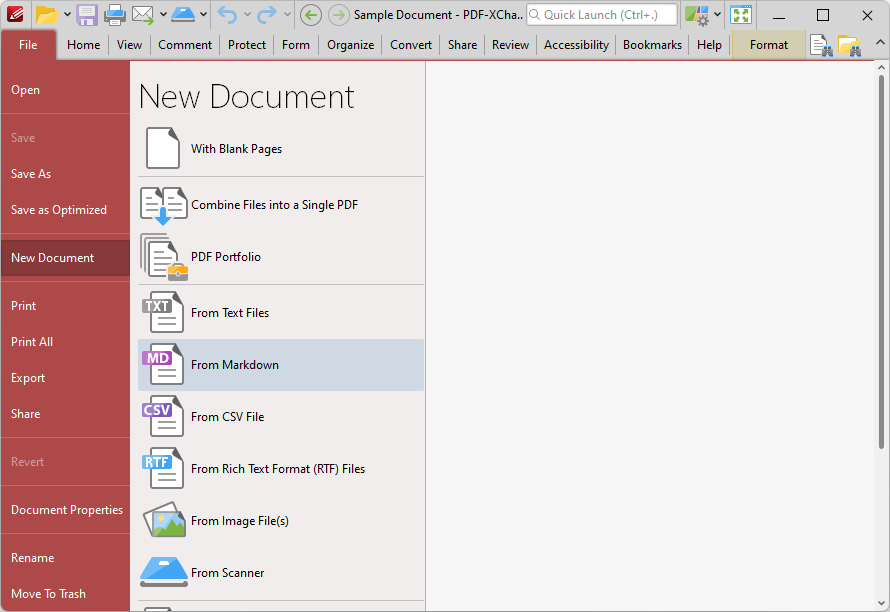Click the Combine Files into a Single PDF label
The width and height of the screenshot is (890, 612).
274,205
